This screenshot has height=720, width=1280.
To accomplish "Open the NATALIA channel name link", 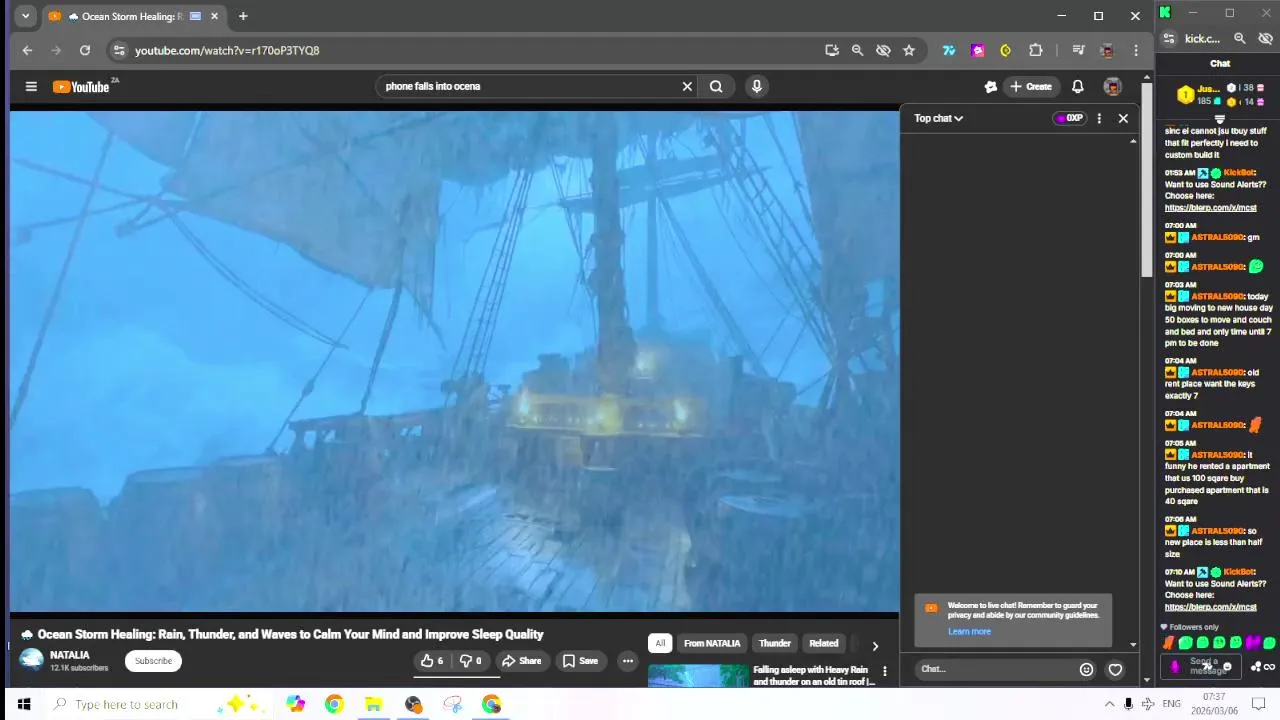I will pos(70,655).
